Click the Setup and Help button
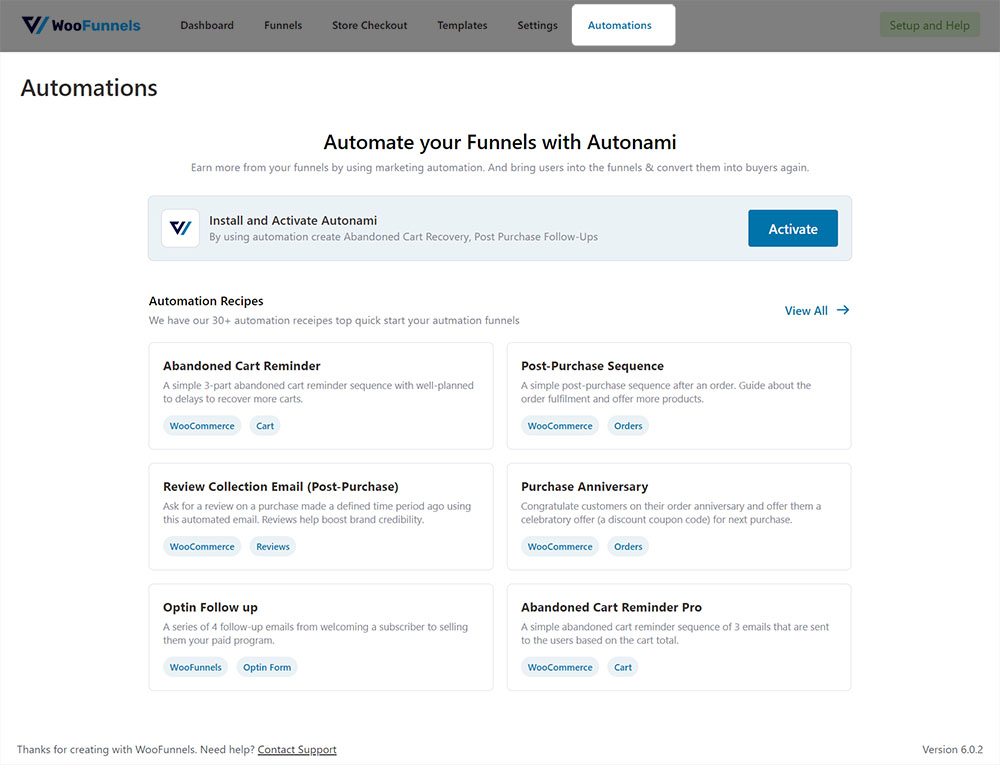This screenshot has height=765, width=1000. (x=929, y=26)
